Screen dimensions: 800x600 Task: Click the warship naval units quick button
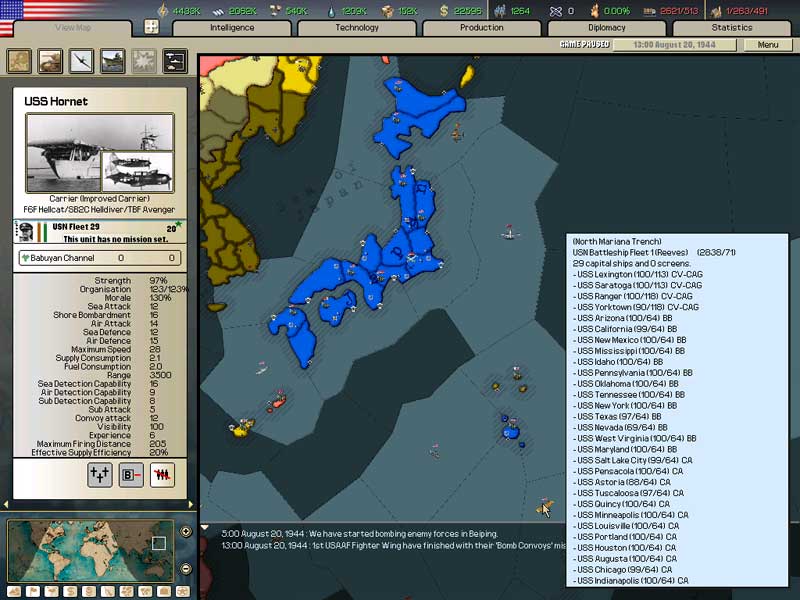click(x=112, y=61)
